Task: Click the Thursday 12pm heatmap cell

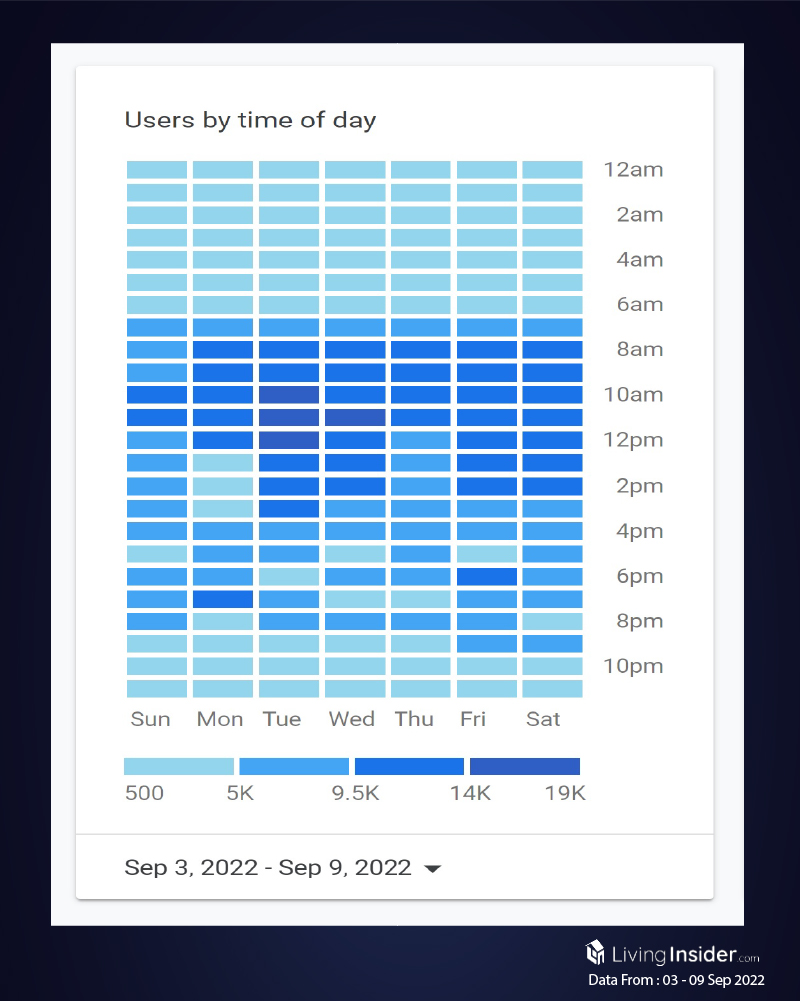Action: pyautogui.click(x=421, y=440)
